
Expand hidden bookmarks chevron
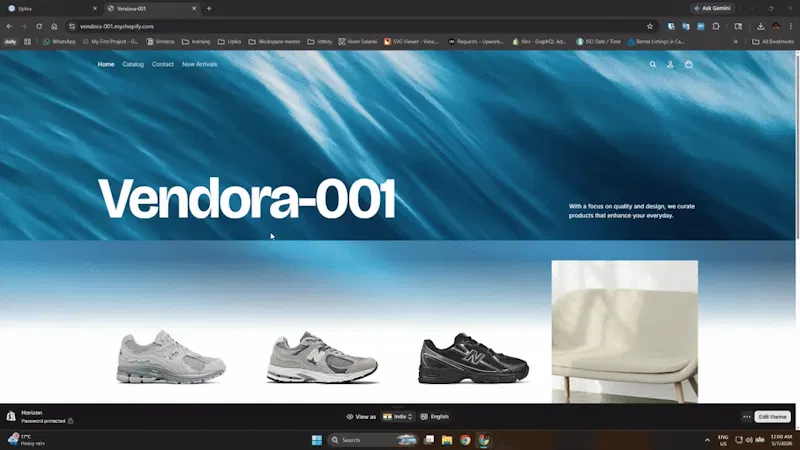(736, 42)
